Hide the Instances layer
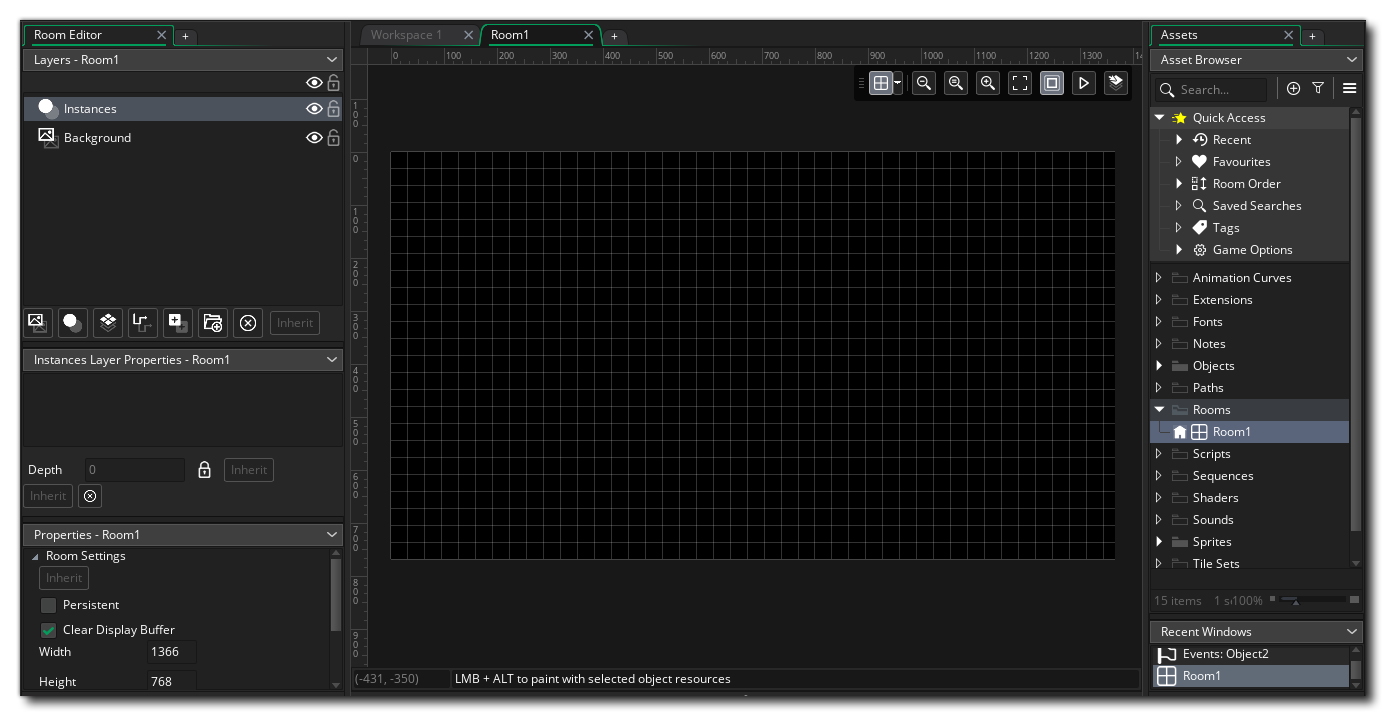The width and height of the screenshot is (1386, 716). 314,109
